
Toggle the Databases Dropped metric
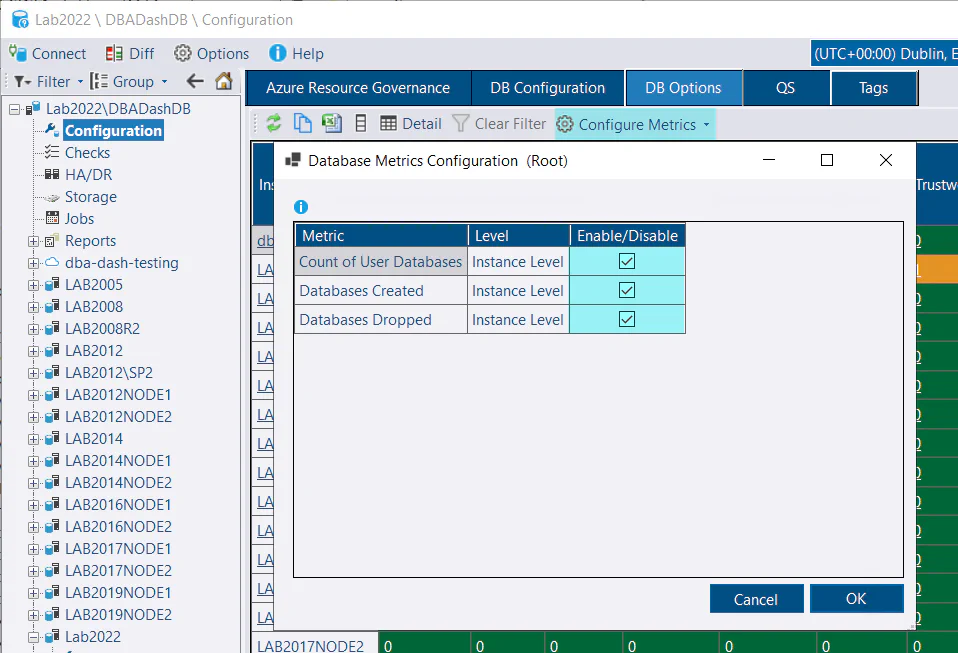tap(626, 319)
